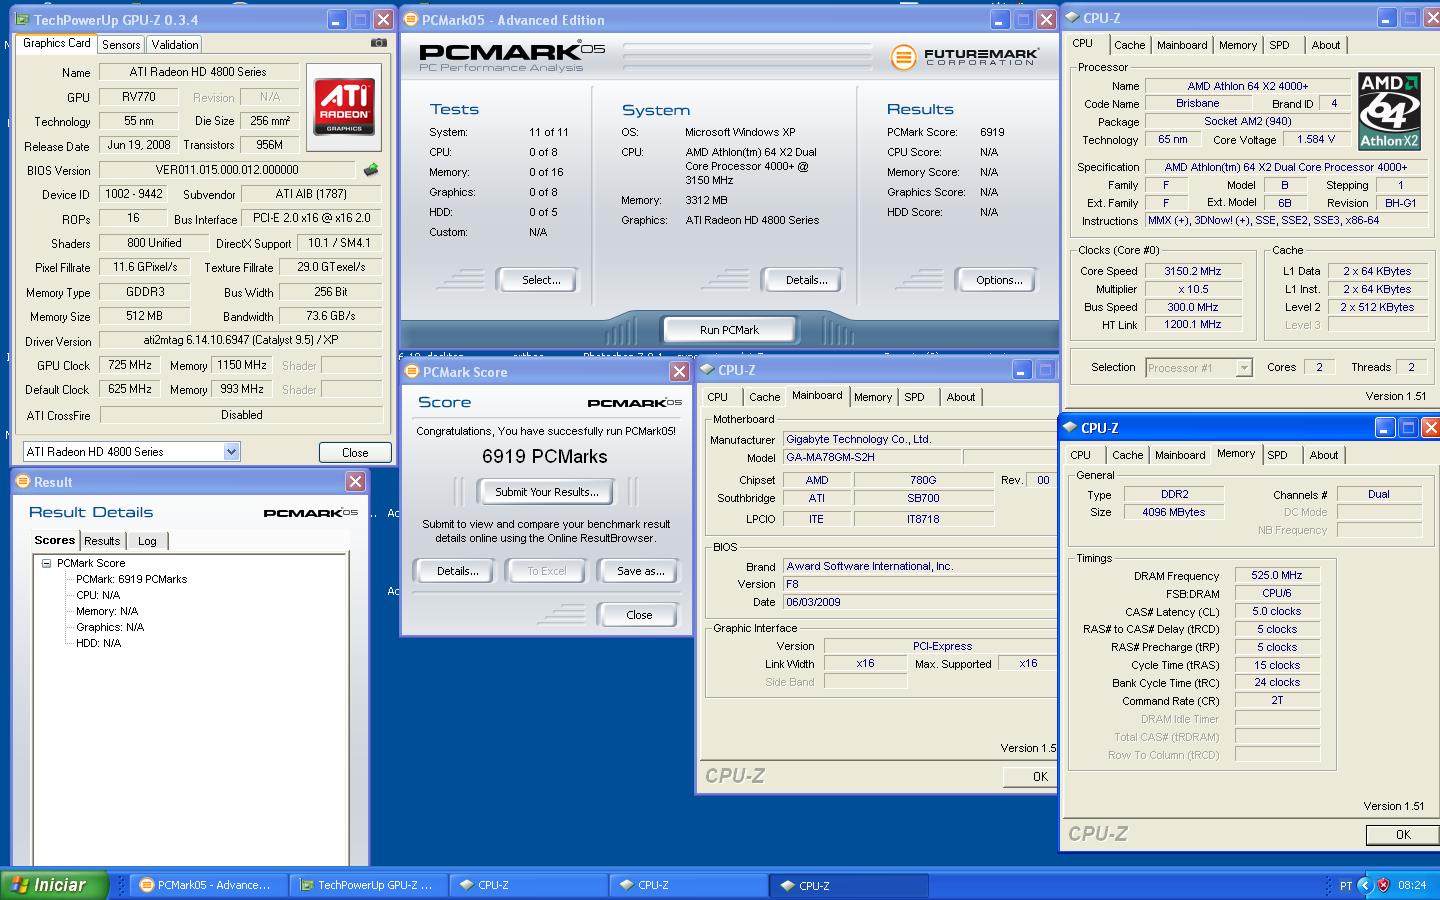
Task: Open the red security shield tray icon
Action: coord(1383,885)
